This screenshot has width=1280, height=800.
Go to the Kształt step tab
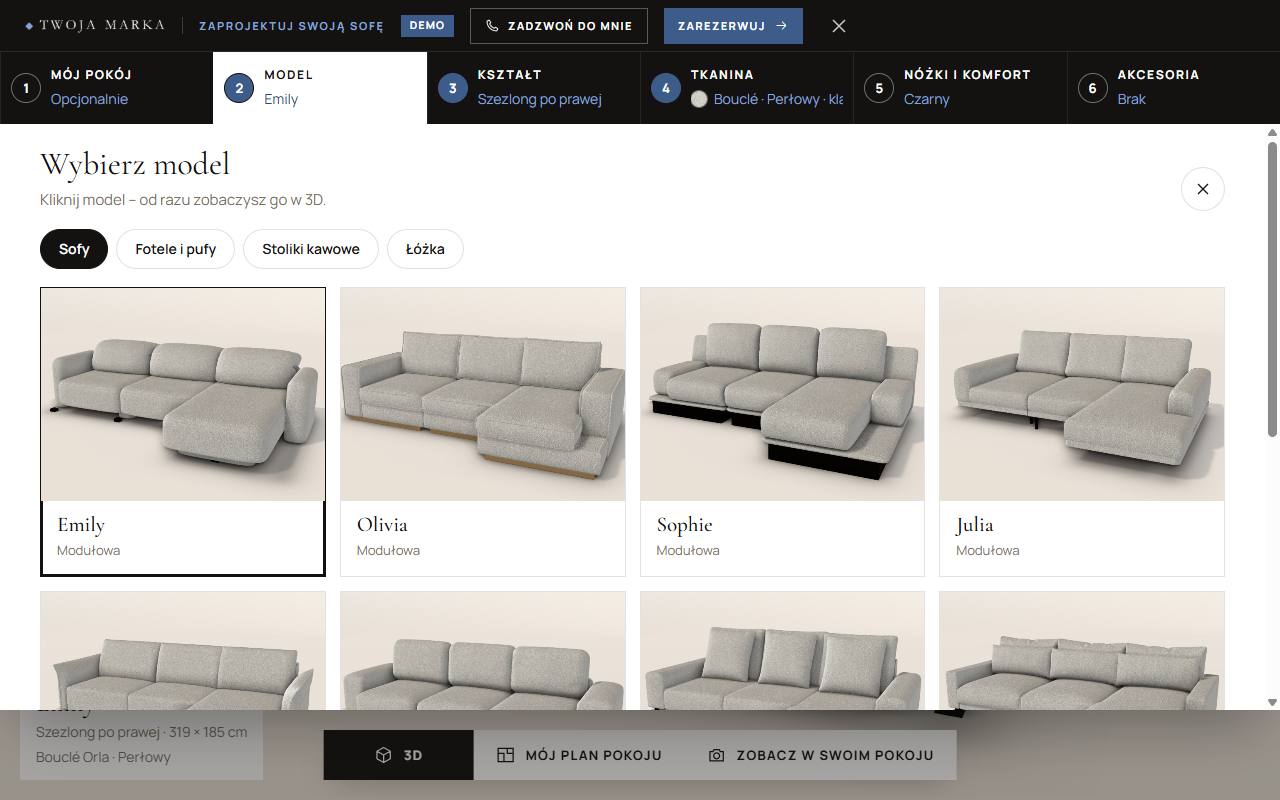click(533, 88)
